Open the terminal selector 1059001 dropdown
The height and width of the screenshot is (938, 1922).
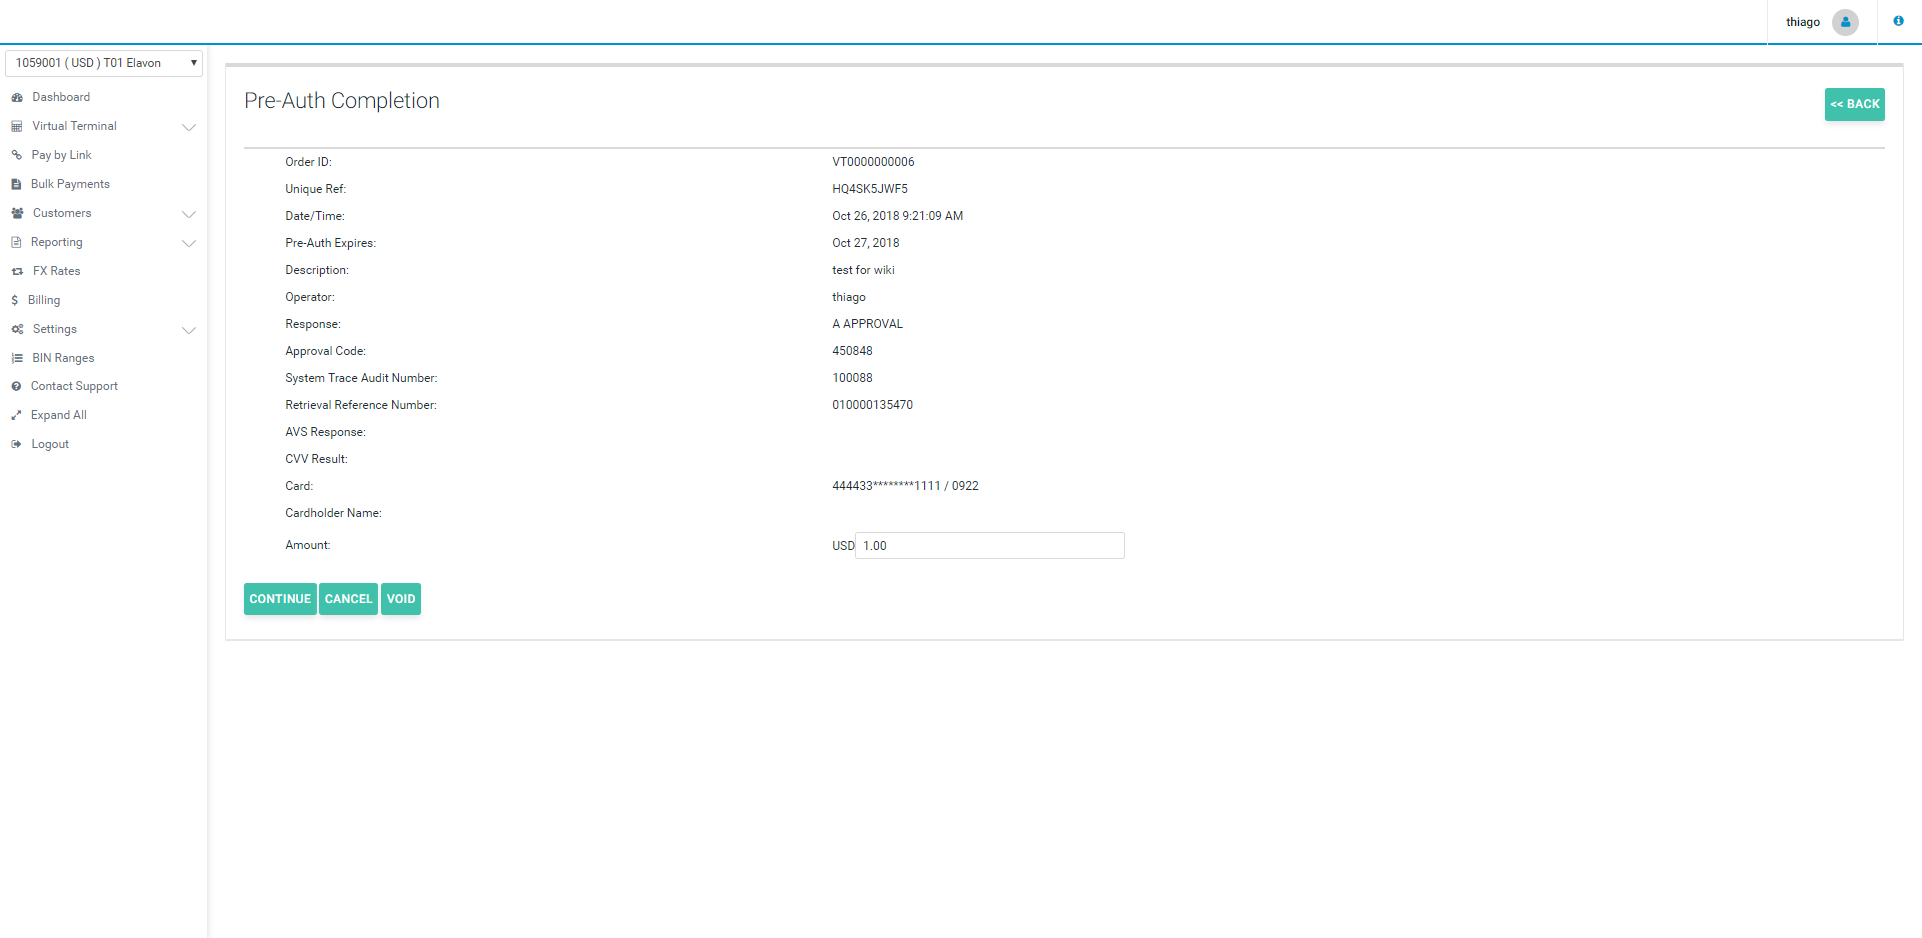tap(104, 63)
